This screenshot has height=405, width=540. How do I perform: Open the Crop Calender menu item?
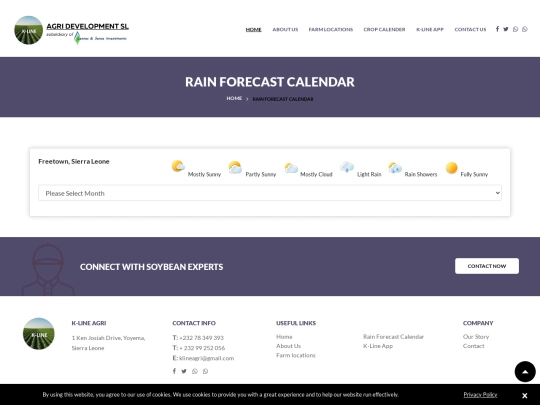(384, 29)
